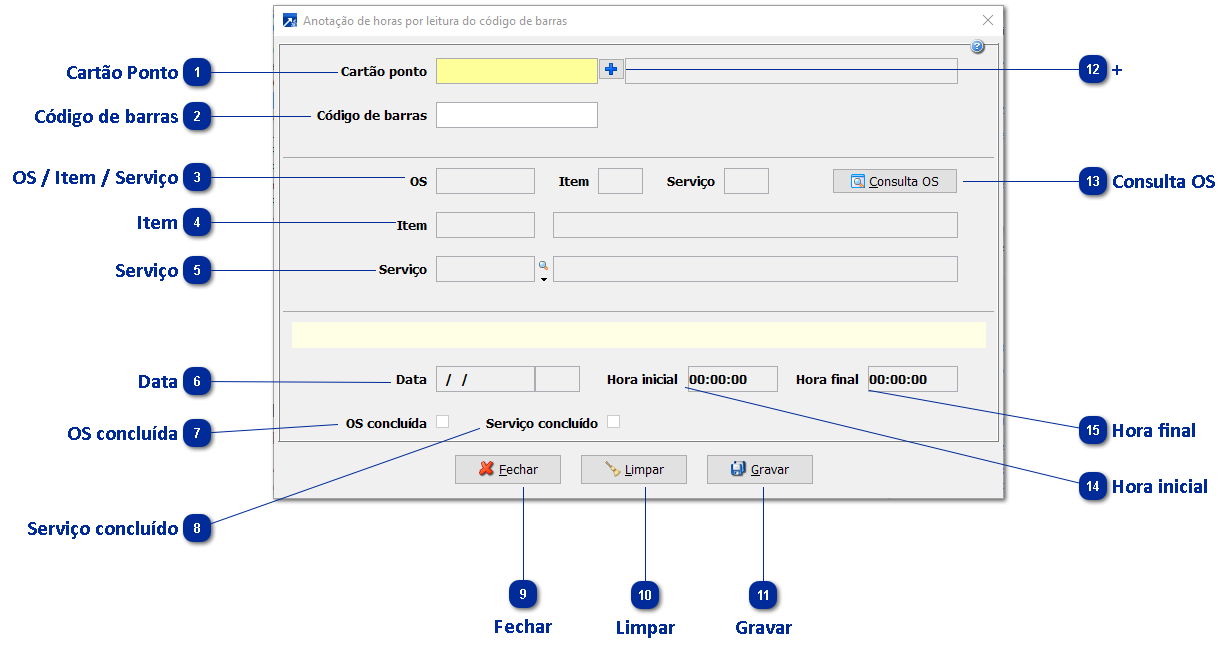Click the Item description field
This screenshot has width=1231, height=656.
pos(755,225)
